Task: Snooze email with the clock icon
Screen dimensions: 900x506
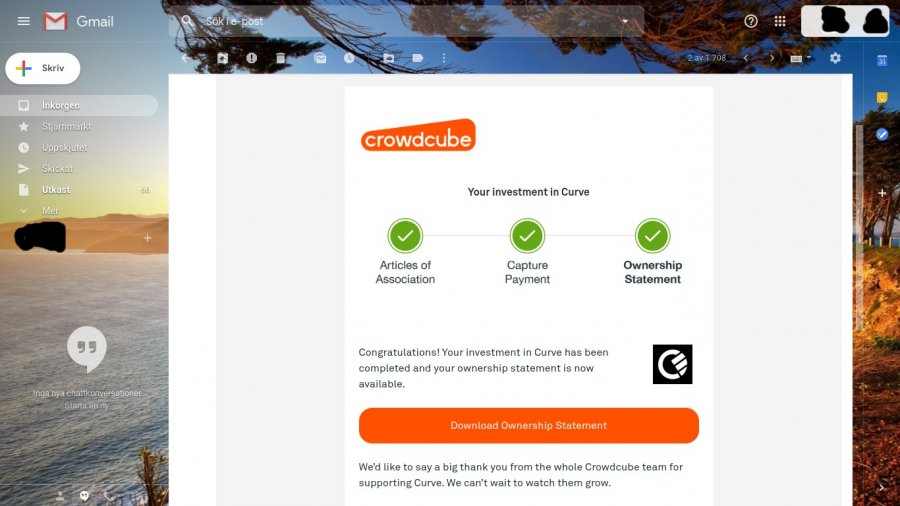Action: [349, 58]
